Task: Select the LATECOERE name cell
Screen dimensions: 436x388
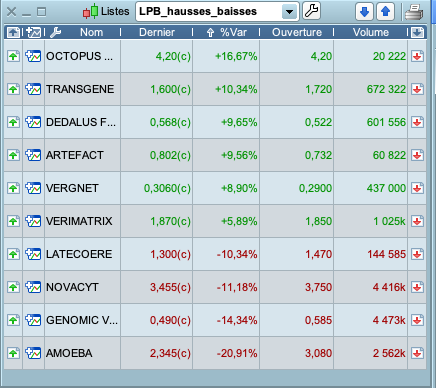Action: pos(82,254)
